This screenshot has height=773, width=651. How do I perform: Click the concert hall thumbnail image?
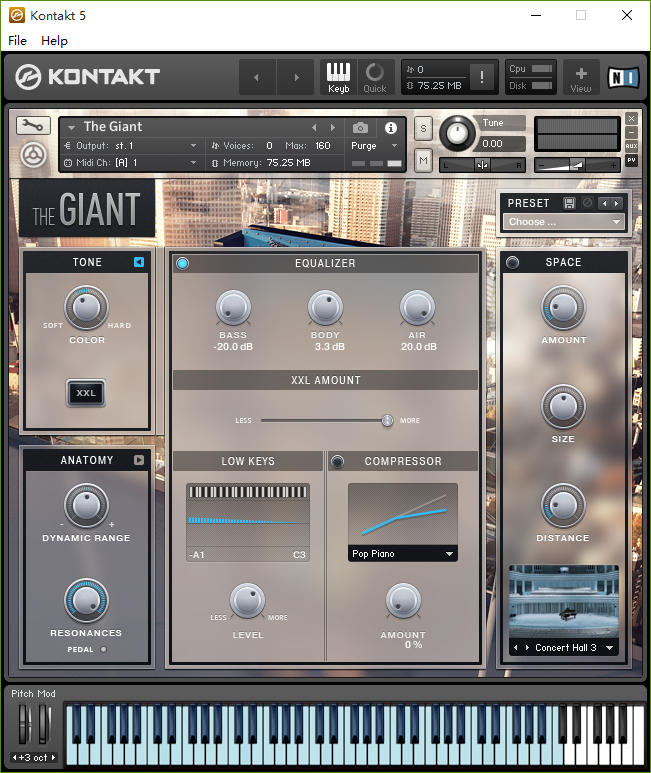click(563, 602)
